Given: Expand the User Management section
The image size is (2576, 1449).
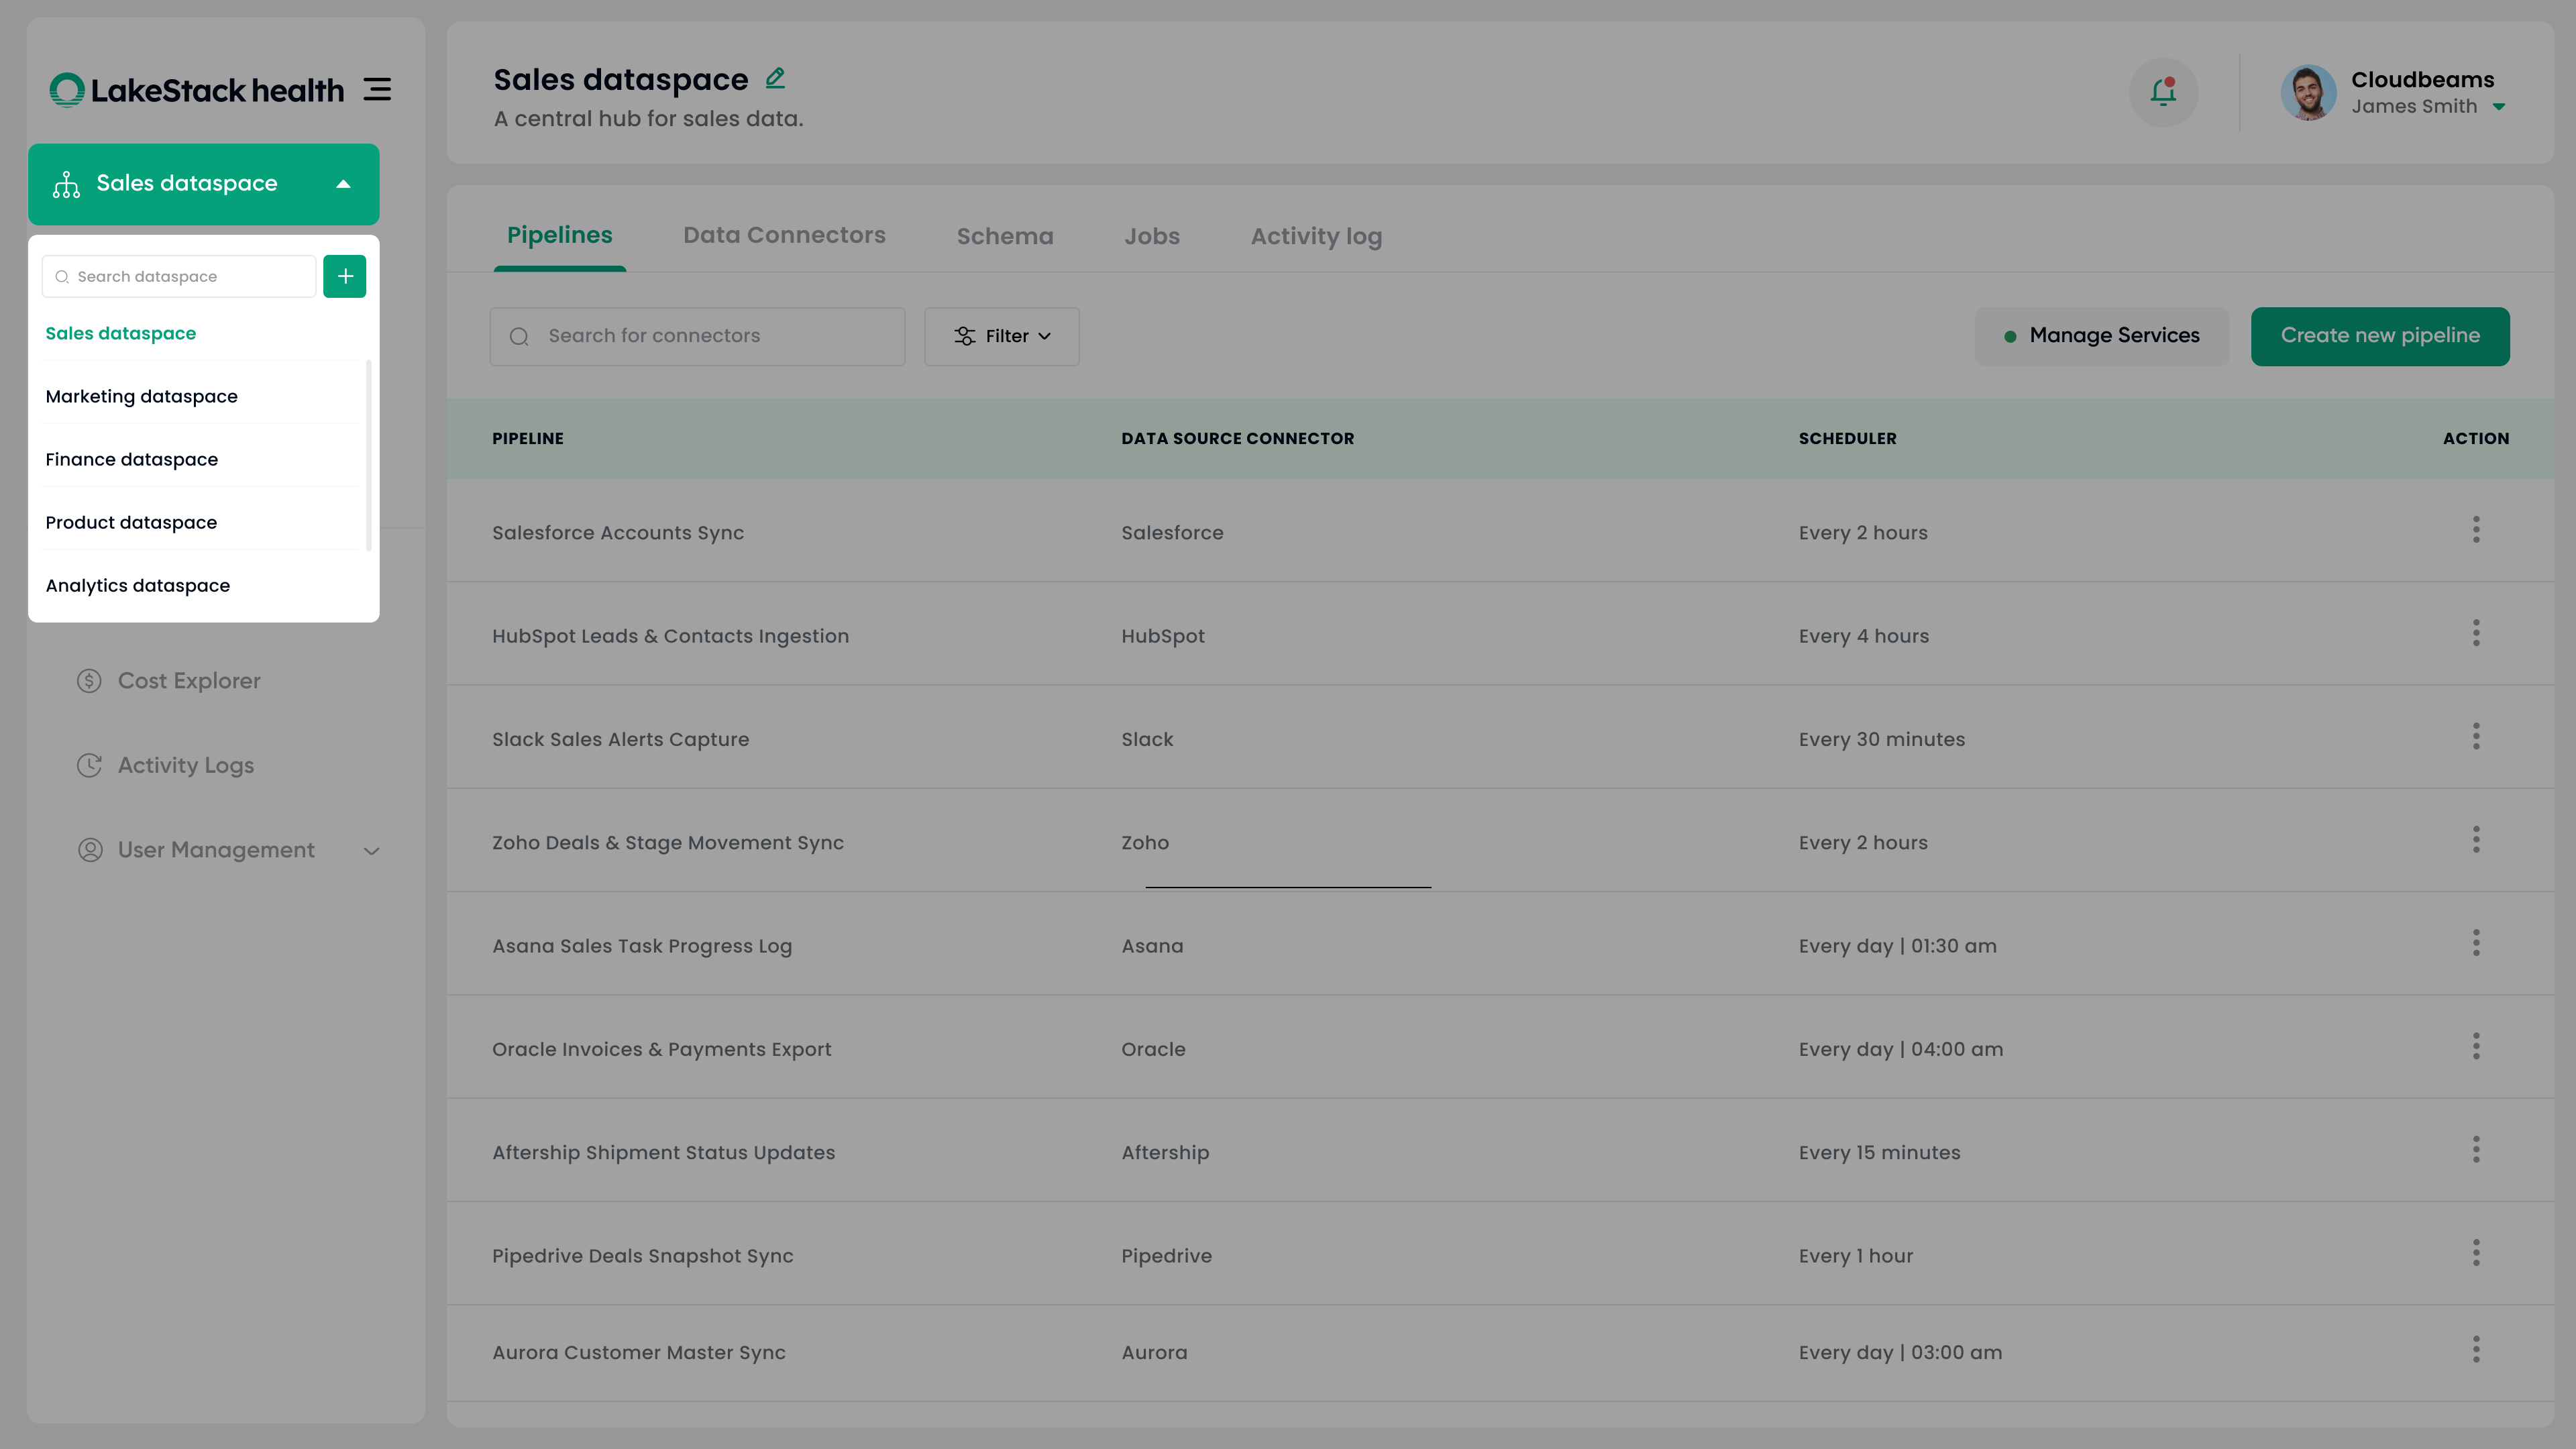Looking at the screenshot, I should click(371, 851).
